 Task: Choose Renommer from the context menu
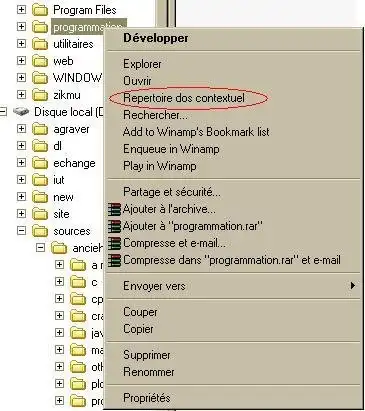click(233, 372)
